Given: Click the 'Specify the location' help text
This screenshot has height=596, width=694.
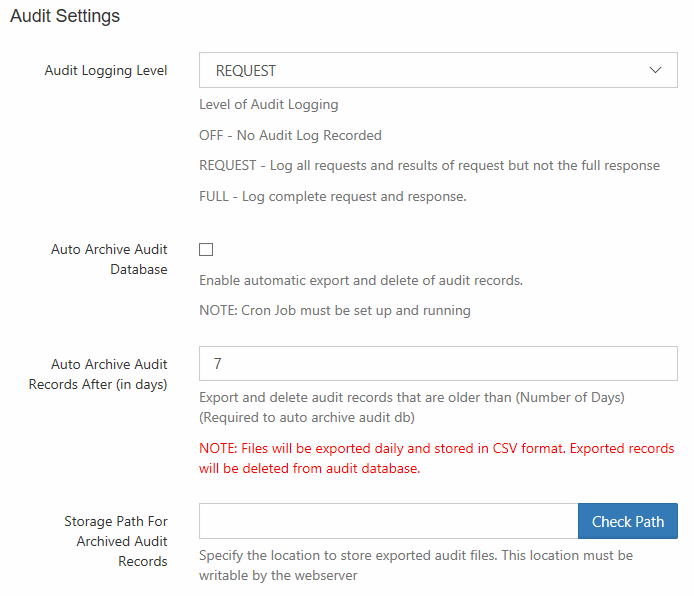Looking at the screenshot, I should (416, 565).
